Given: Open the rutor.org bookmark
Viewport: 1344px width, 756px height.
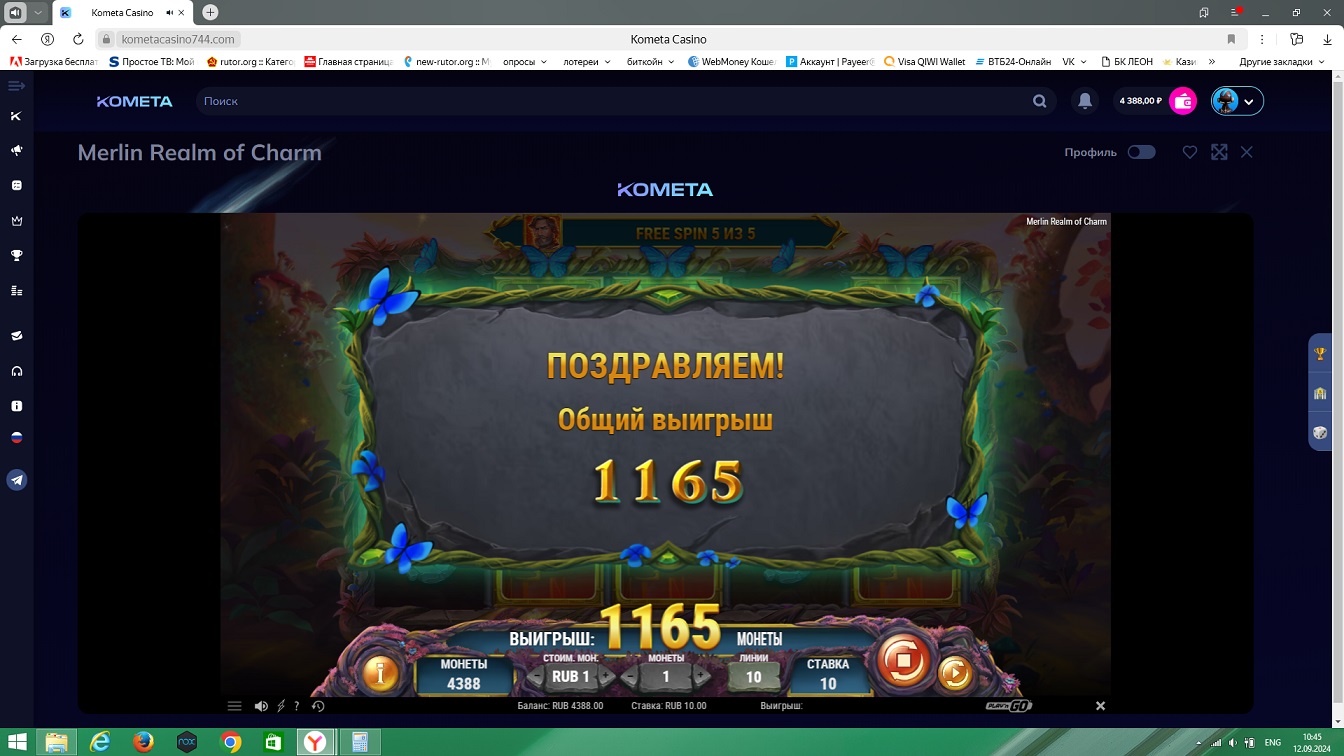Looking at the screenshot, I should pos(250,61).
